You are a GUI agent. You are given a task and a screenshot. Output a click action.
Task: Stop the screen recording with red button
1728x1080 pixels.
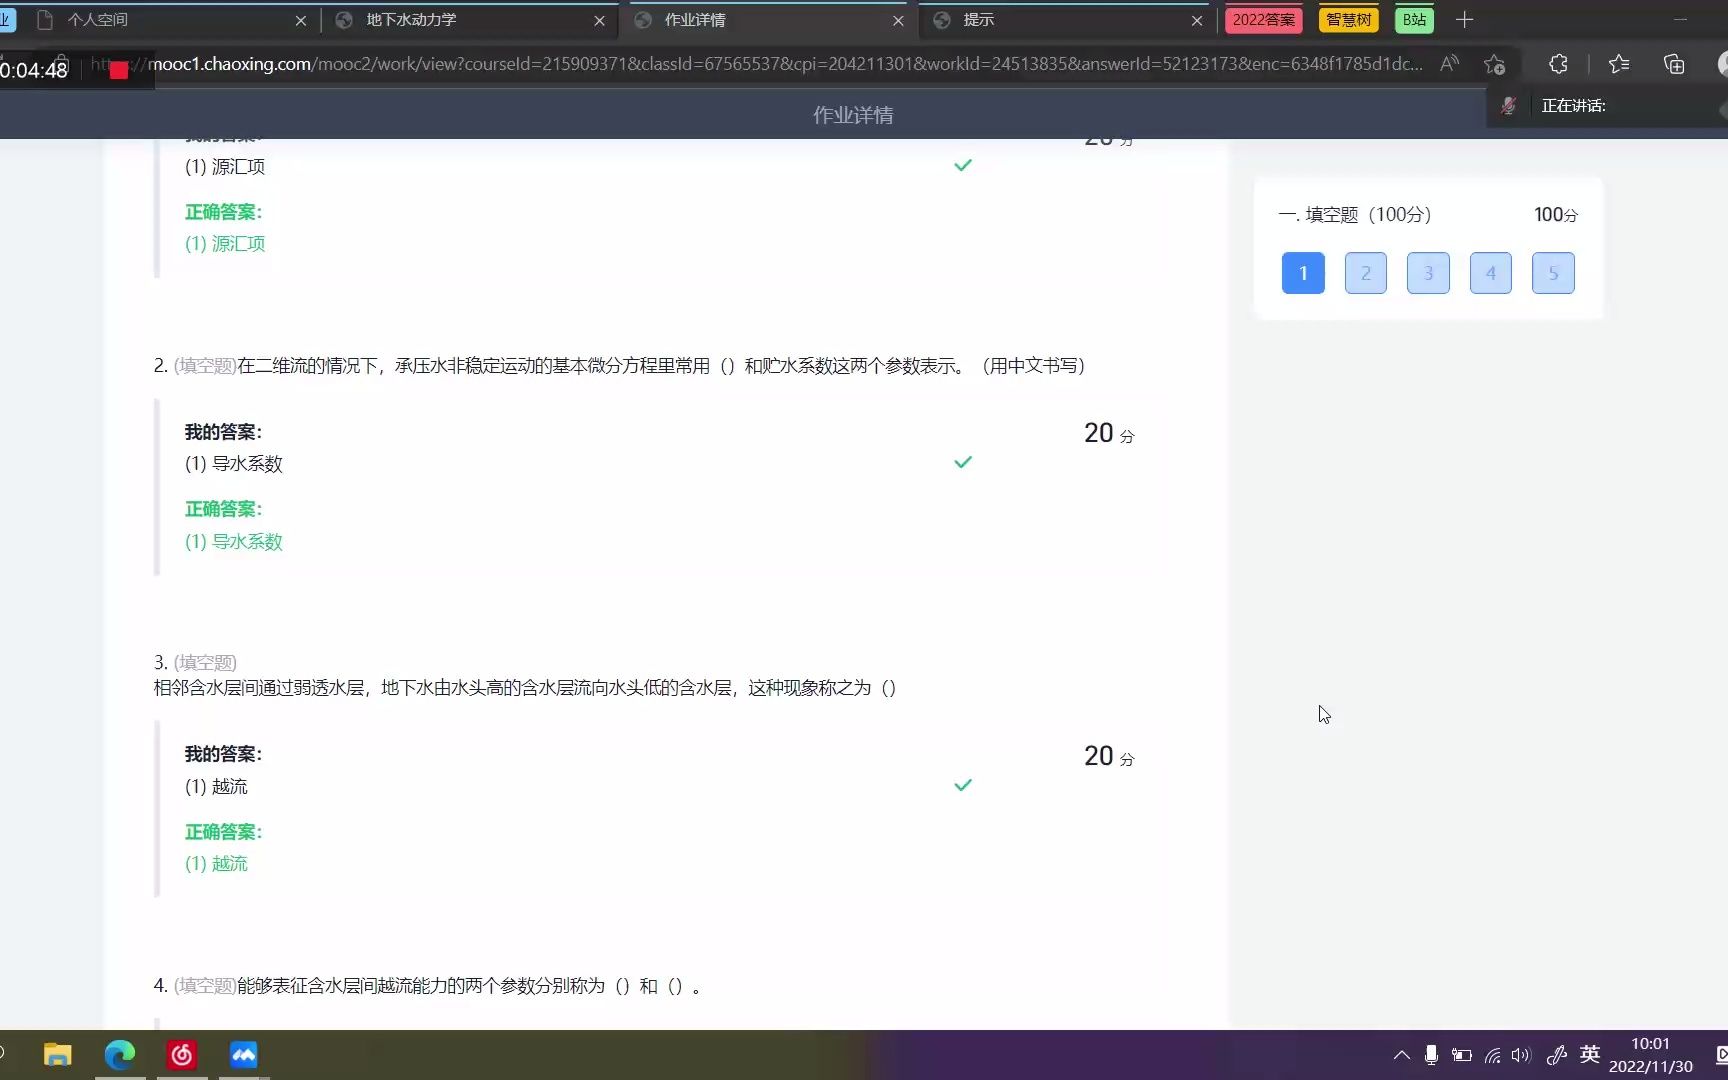click(119, 70)
